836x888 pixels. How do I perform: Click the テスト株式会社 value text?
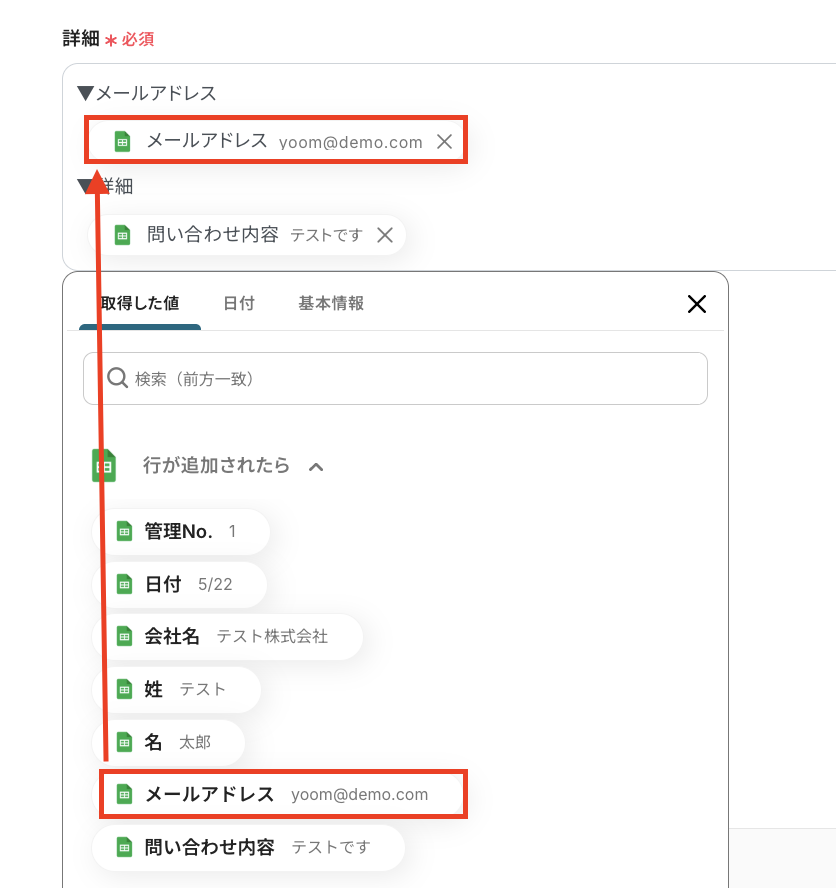(x=272, y=637)
